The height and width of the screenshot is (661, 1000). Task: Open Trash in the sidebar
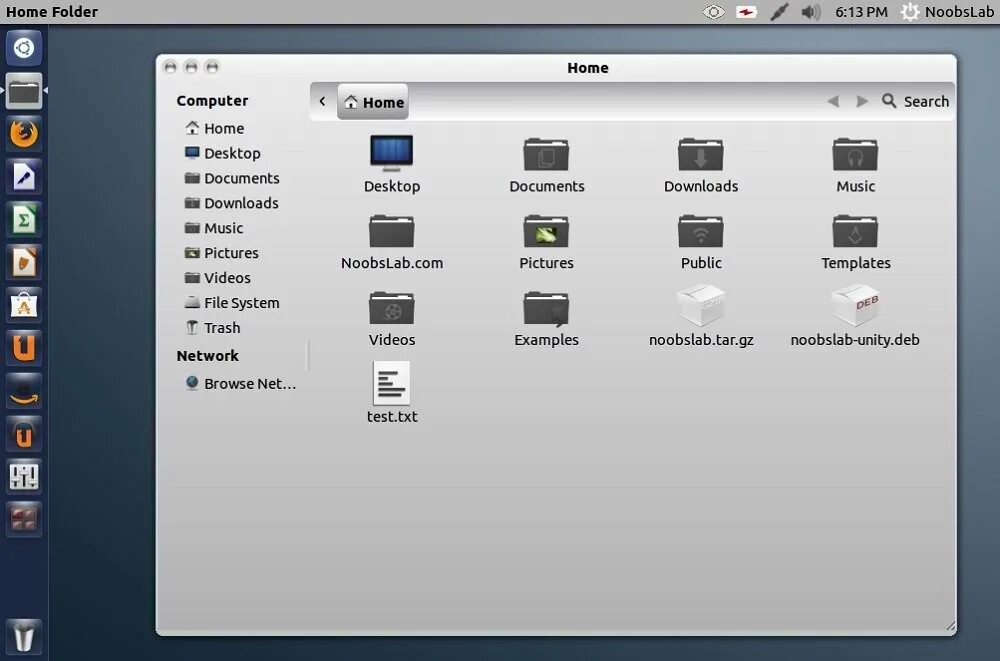point(212,327)
